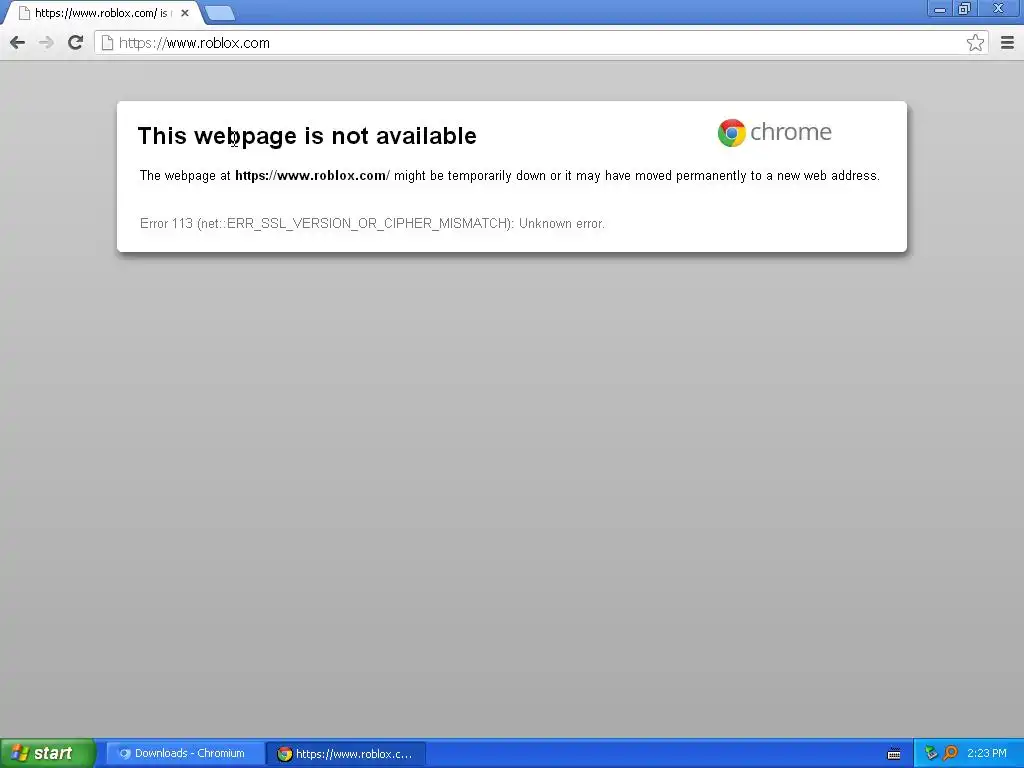The image size is (1024, 768).
Task: Click the 2:23 PM clock
Action: (x=987, y=754)
